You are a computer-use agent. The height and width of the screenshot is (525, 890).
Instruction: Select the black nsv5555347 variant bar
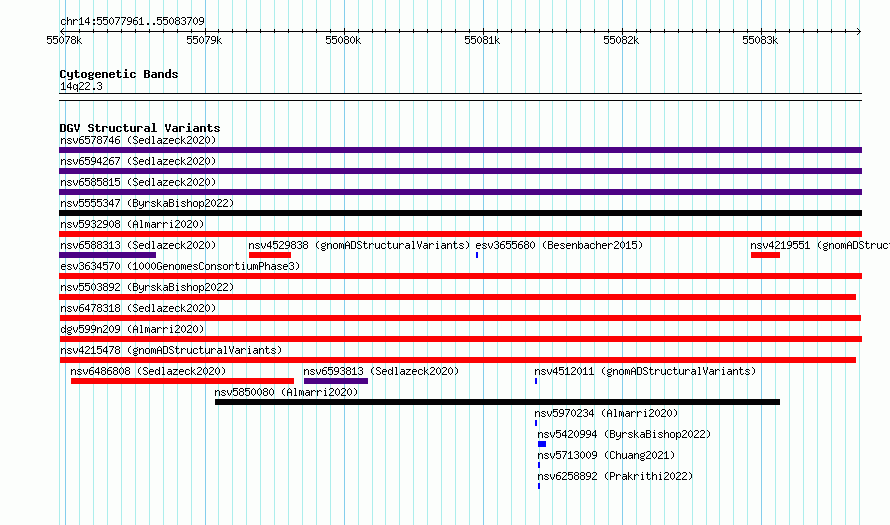[460, 213]
